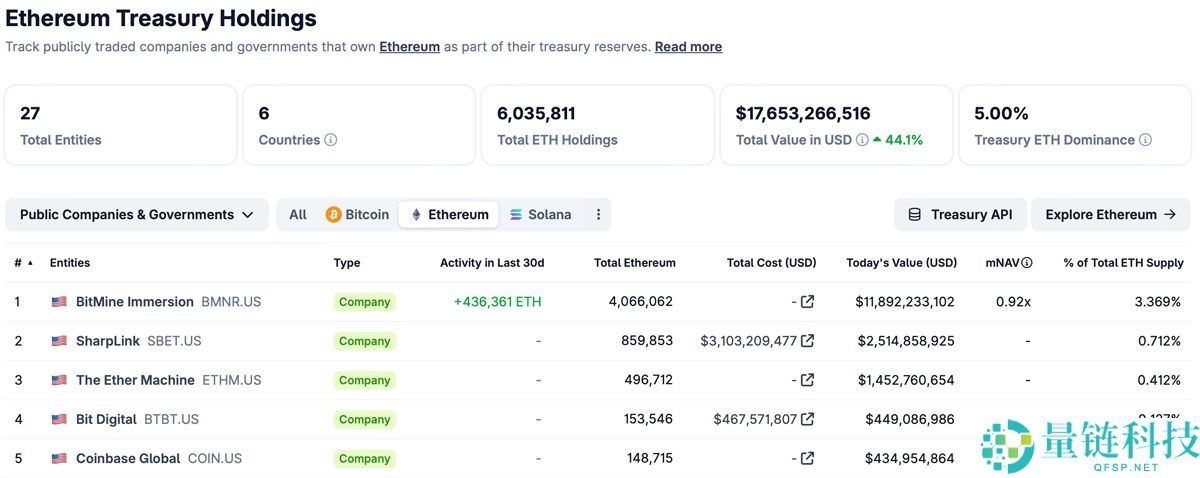Click the Entities column header

point(70,263)
